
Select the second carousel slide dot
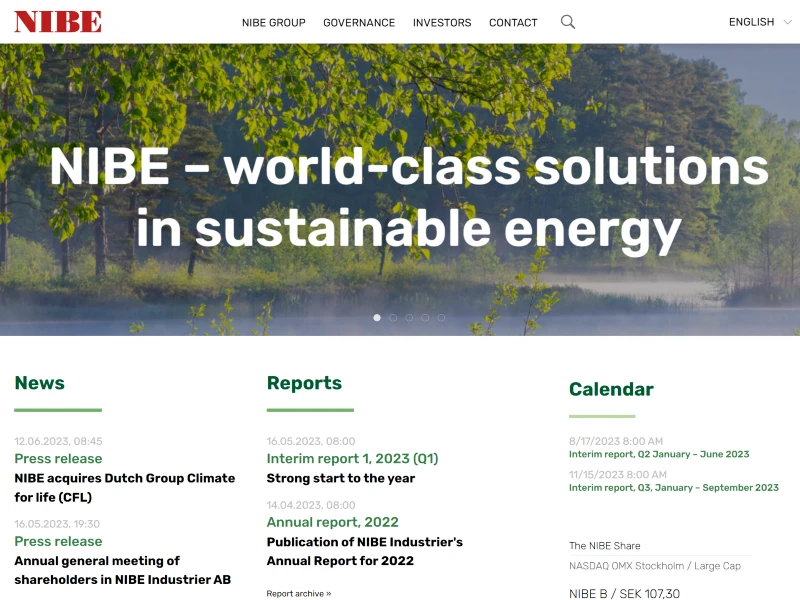pyautogui.click(x=393, y=317)
